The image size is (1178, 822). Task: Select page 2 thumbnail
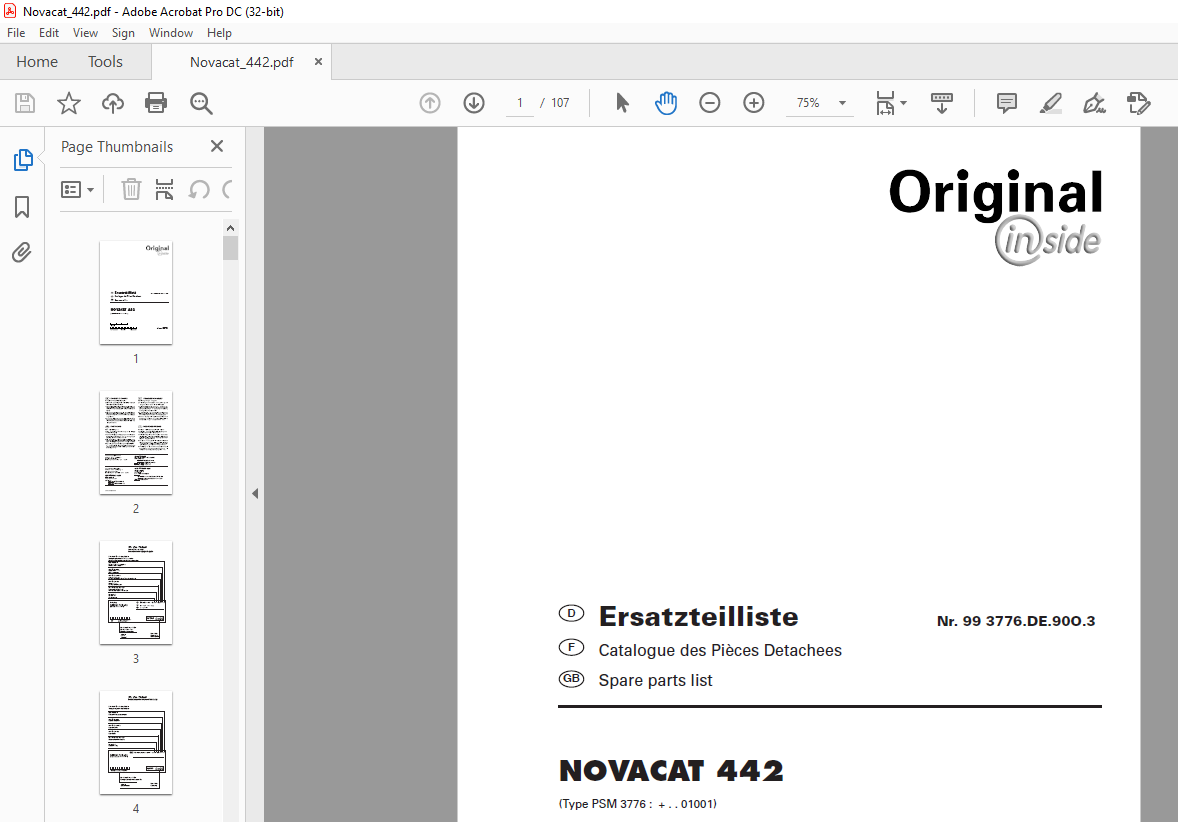click(136, 443)
